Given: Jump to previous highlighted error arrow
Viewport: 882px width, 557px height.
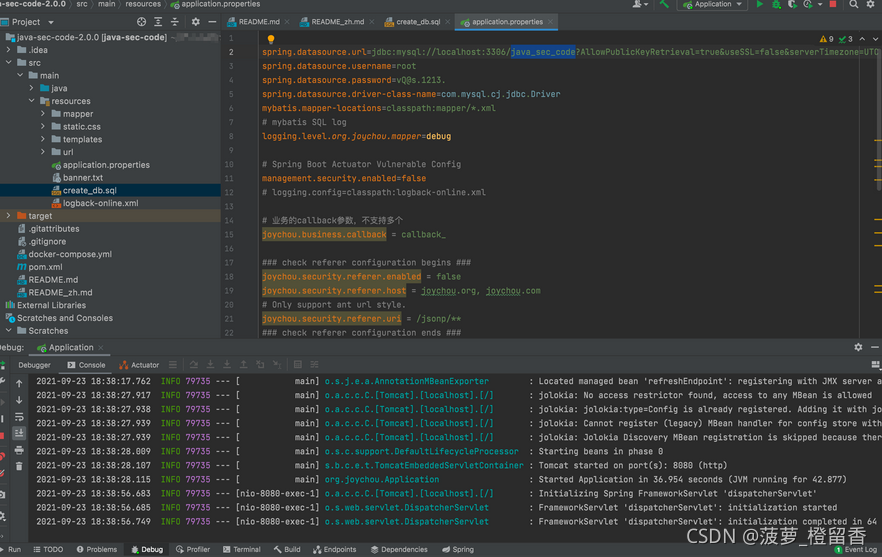Looking at the screenshot, I should click(x=862, y=39).
